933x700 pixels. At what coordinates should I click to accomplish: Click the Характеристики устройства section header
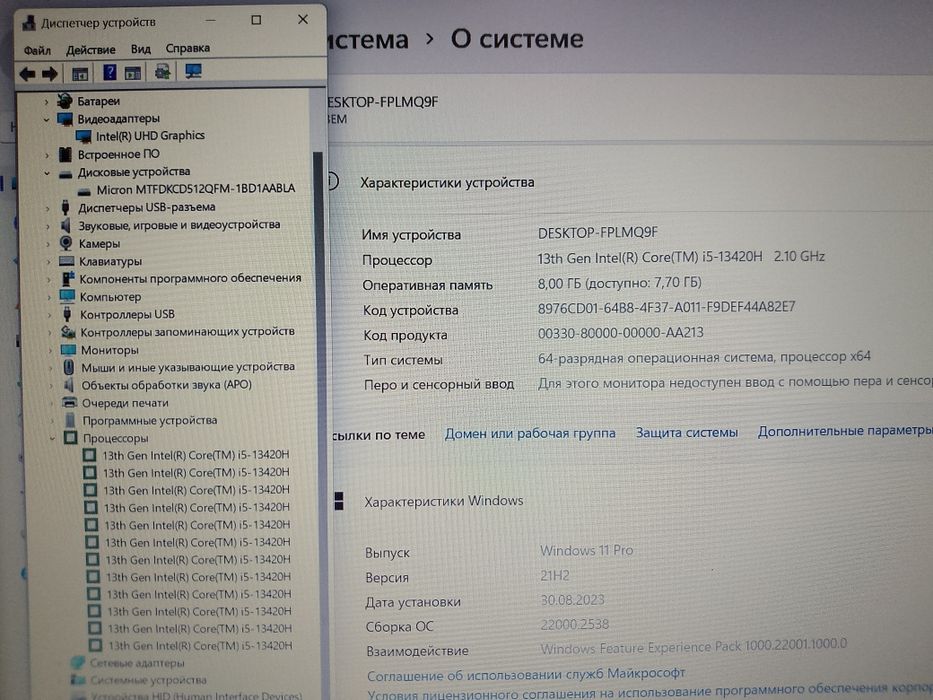447,183
